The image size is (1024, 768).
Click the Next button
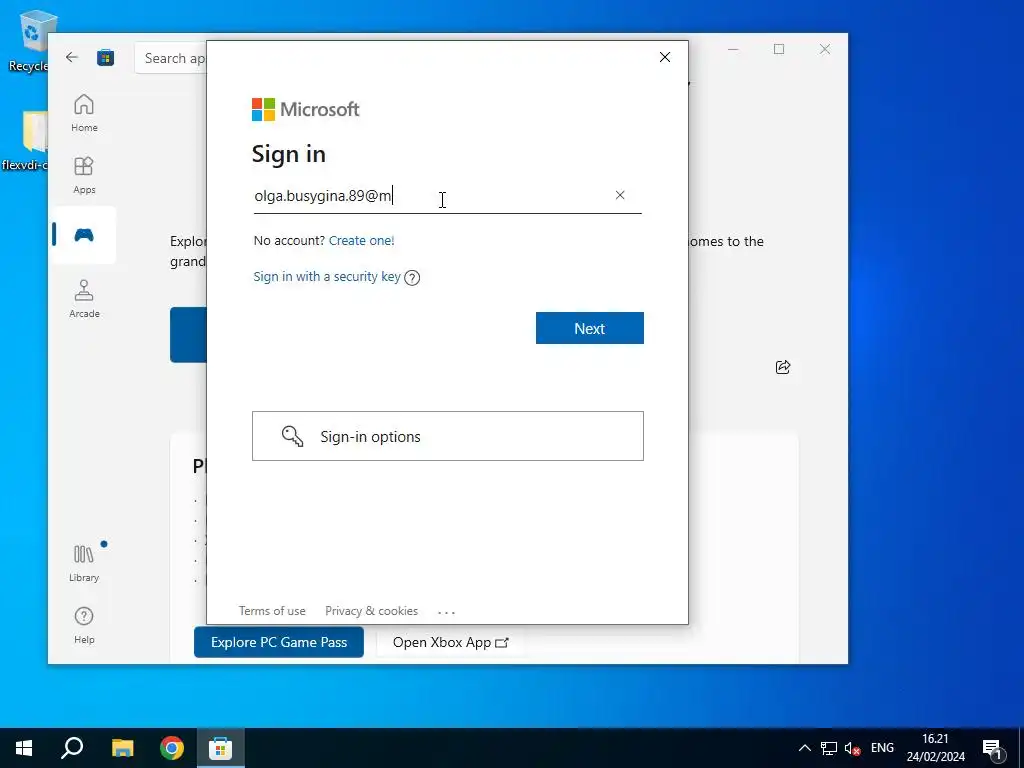coord(590,328)
